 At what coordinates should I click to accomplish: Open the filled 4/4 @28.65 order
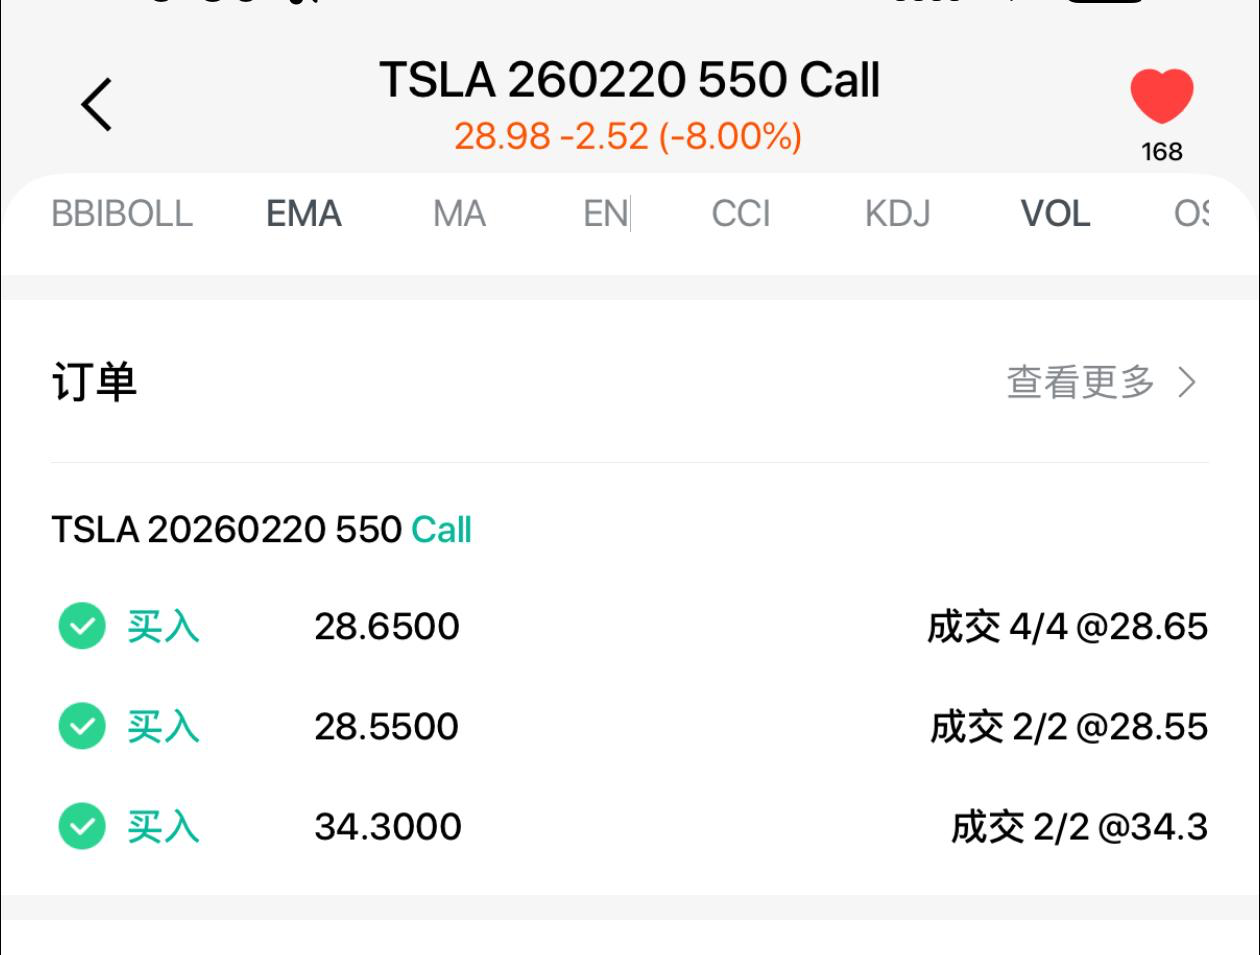[1066, 627]
